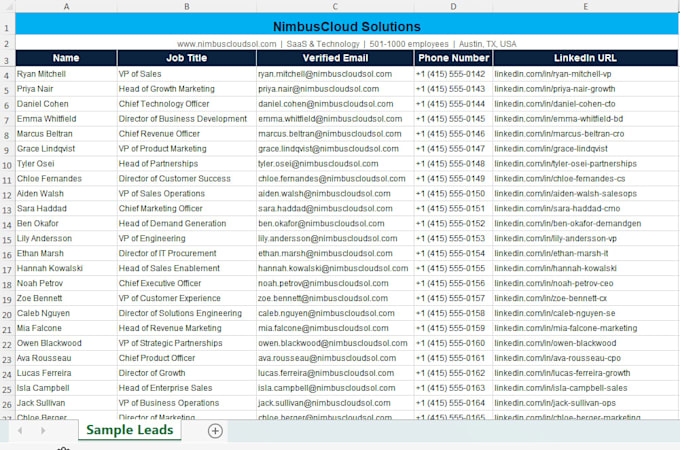Select the Mia Falcone name cell
This screenshot has width=680, height=450.
66,328
